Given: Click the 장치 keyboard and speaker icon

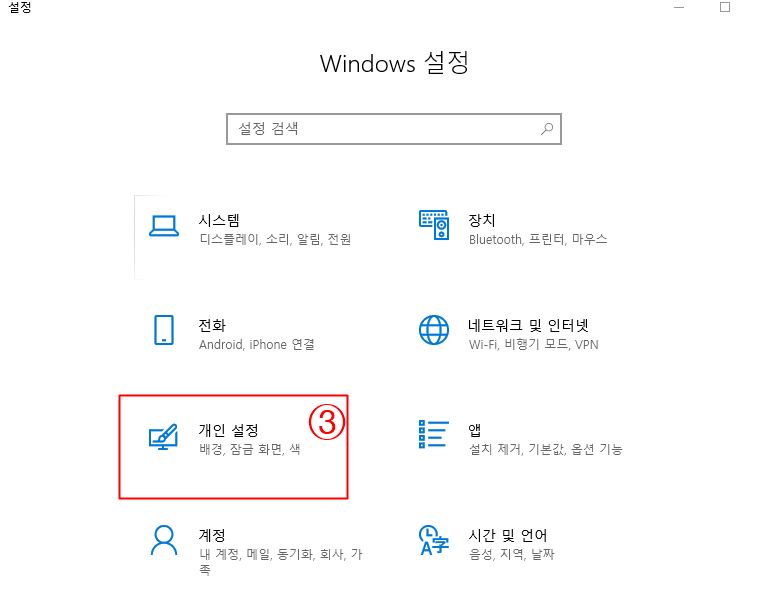Looking at the screenshot, I should click(434, 225).
